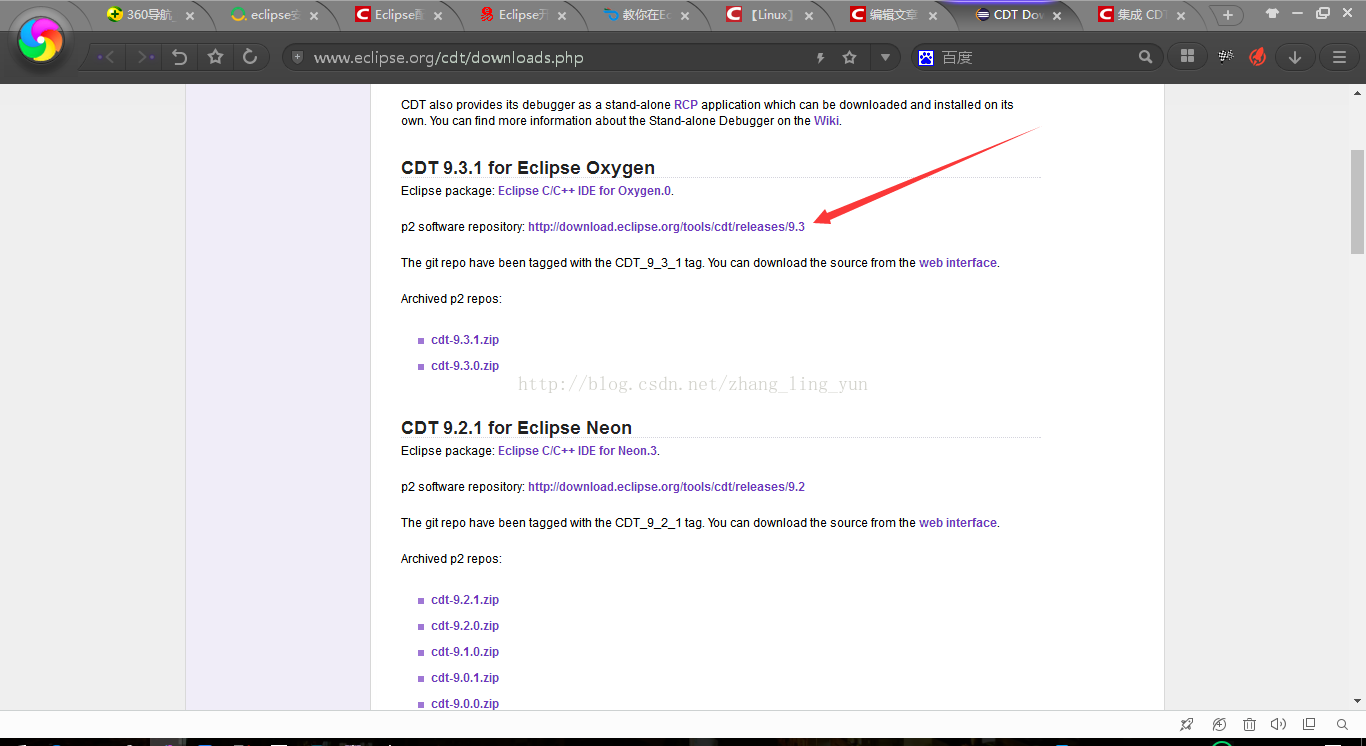Image resolution: width=1366 pixels, height=746 pixels.
Task: Expand the address bar dropdown arrow
Action: 885,58
